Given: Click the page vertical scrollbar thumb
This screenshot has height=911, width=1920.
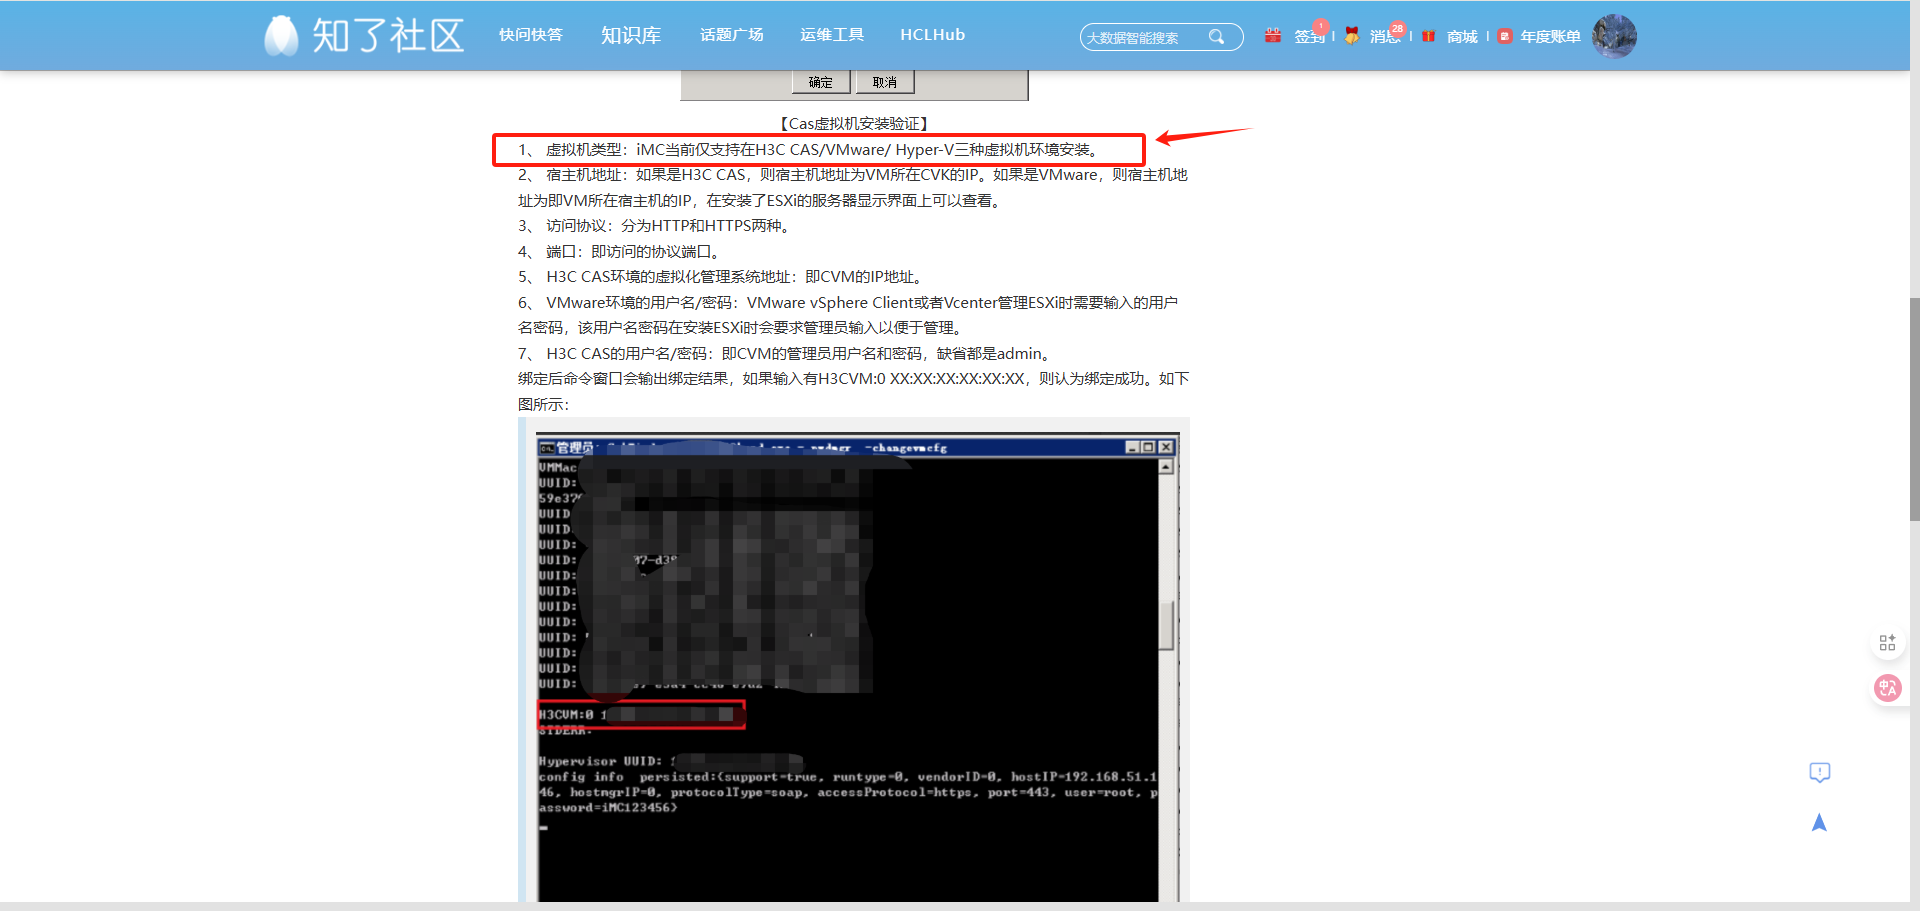Looking at the screenshot, I should pyautogui.click(x=1914, y=408).
